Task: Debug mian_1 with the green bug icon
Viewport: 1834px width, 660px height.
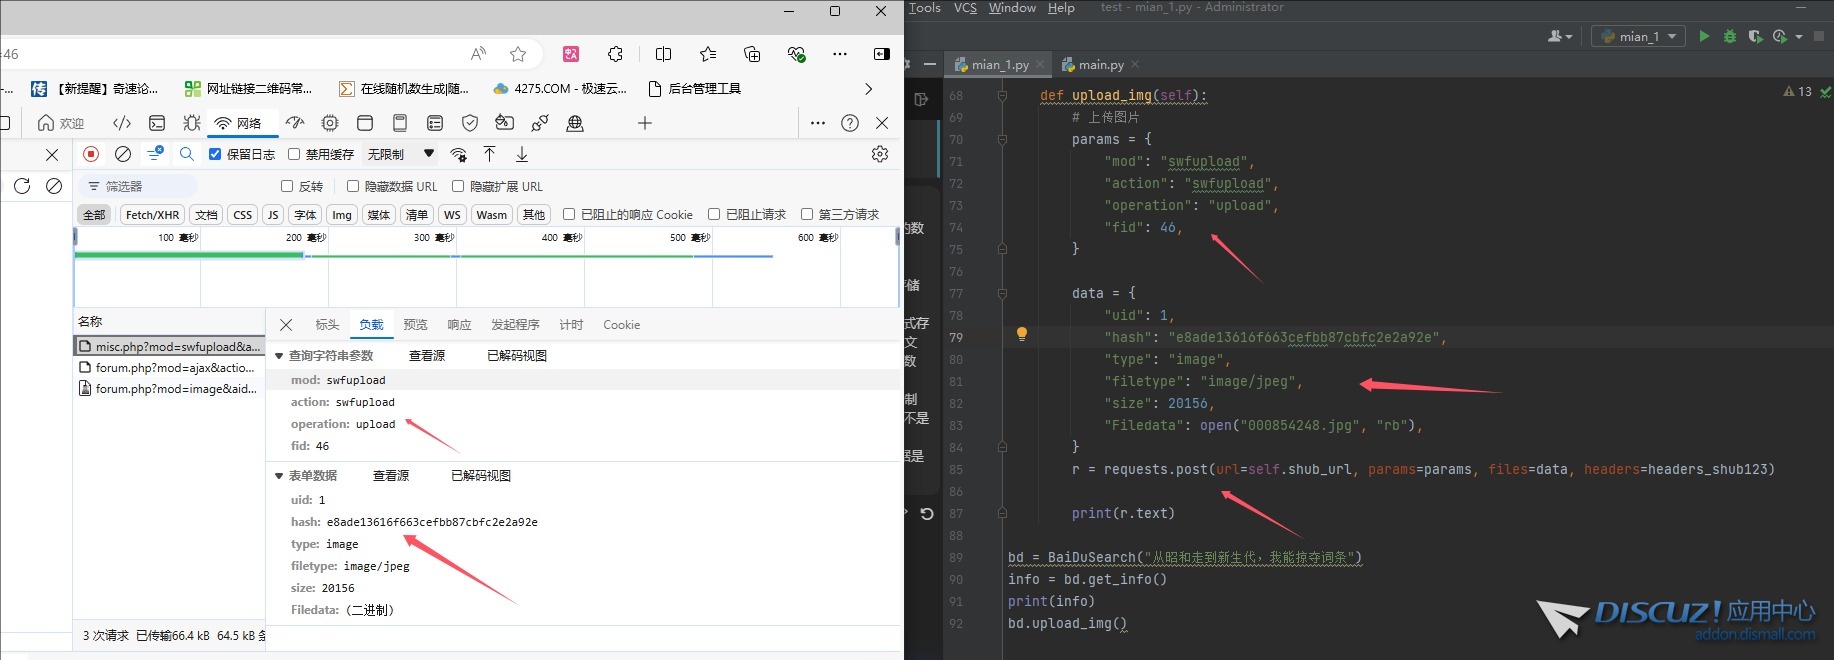Action: click(x=1730, y=36)
